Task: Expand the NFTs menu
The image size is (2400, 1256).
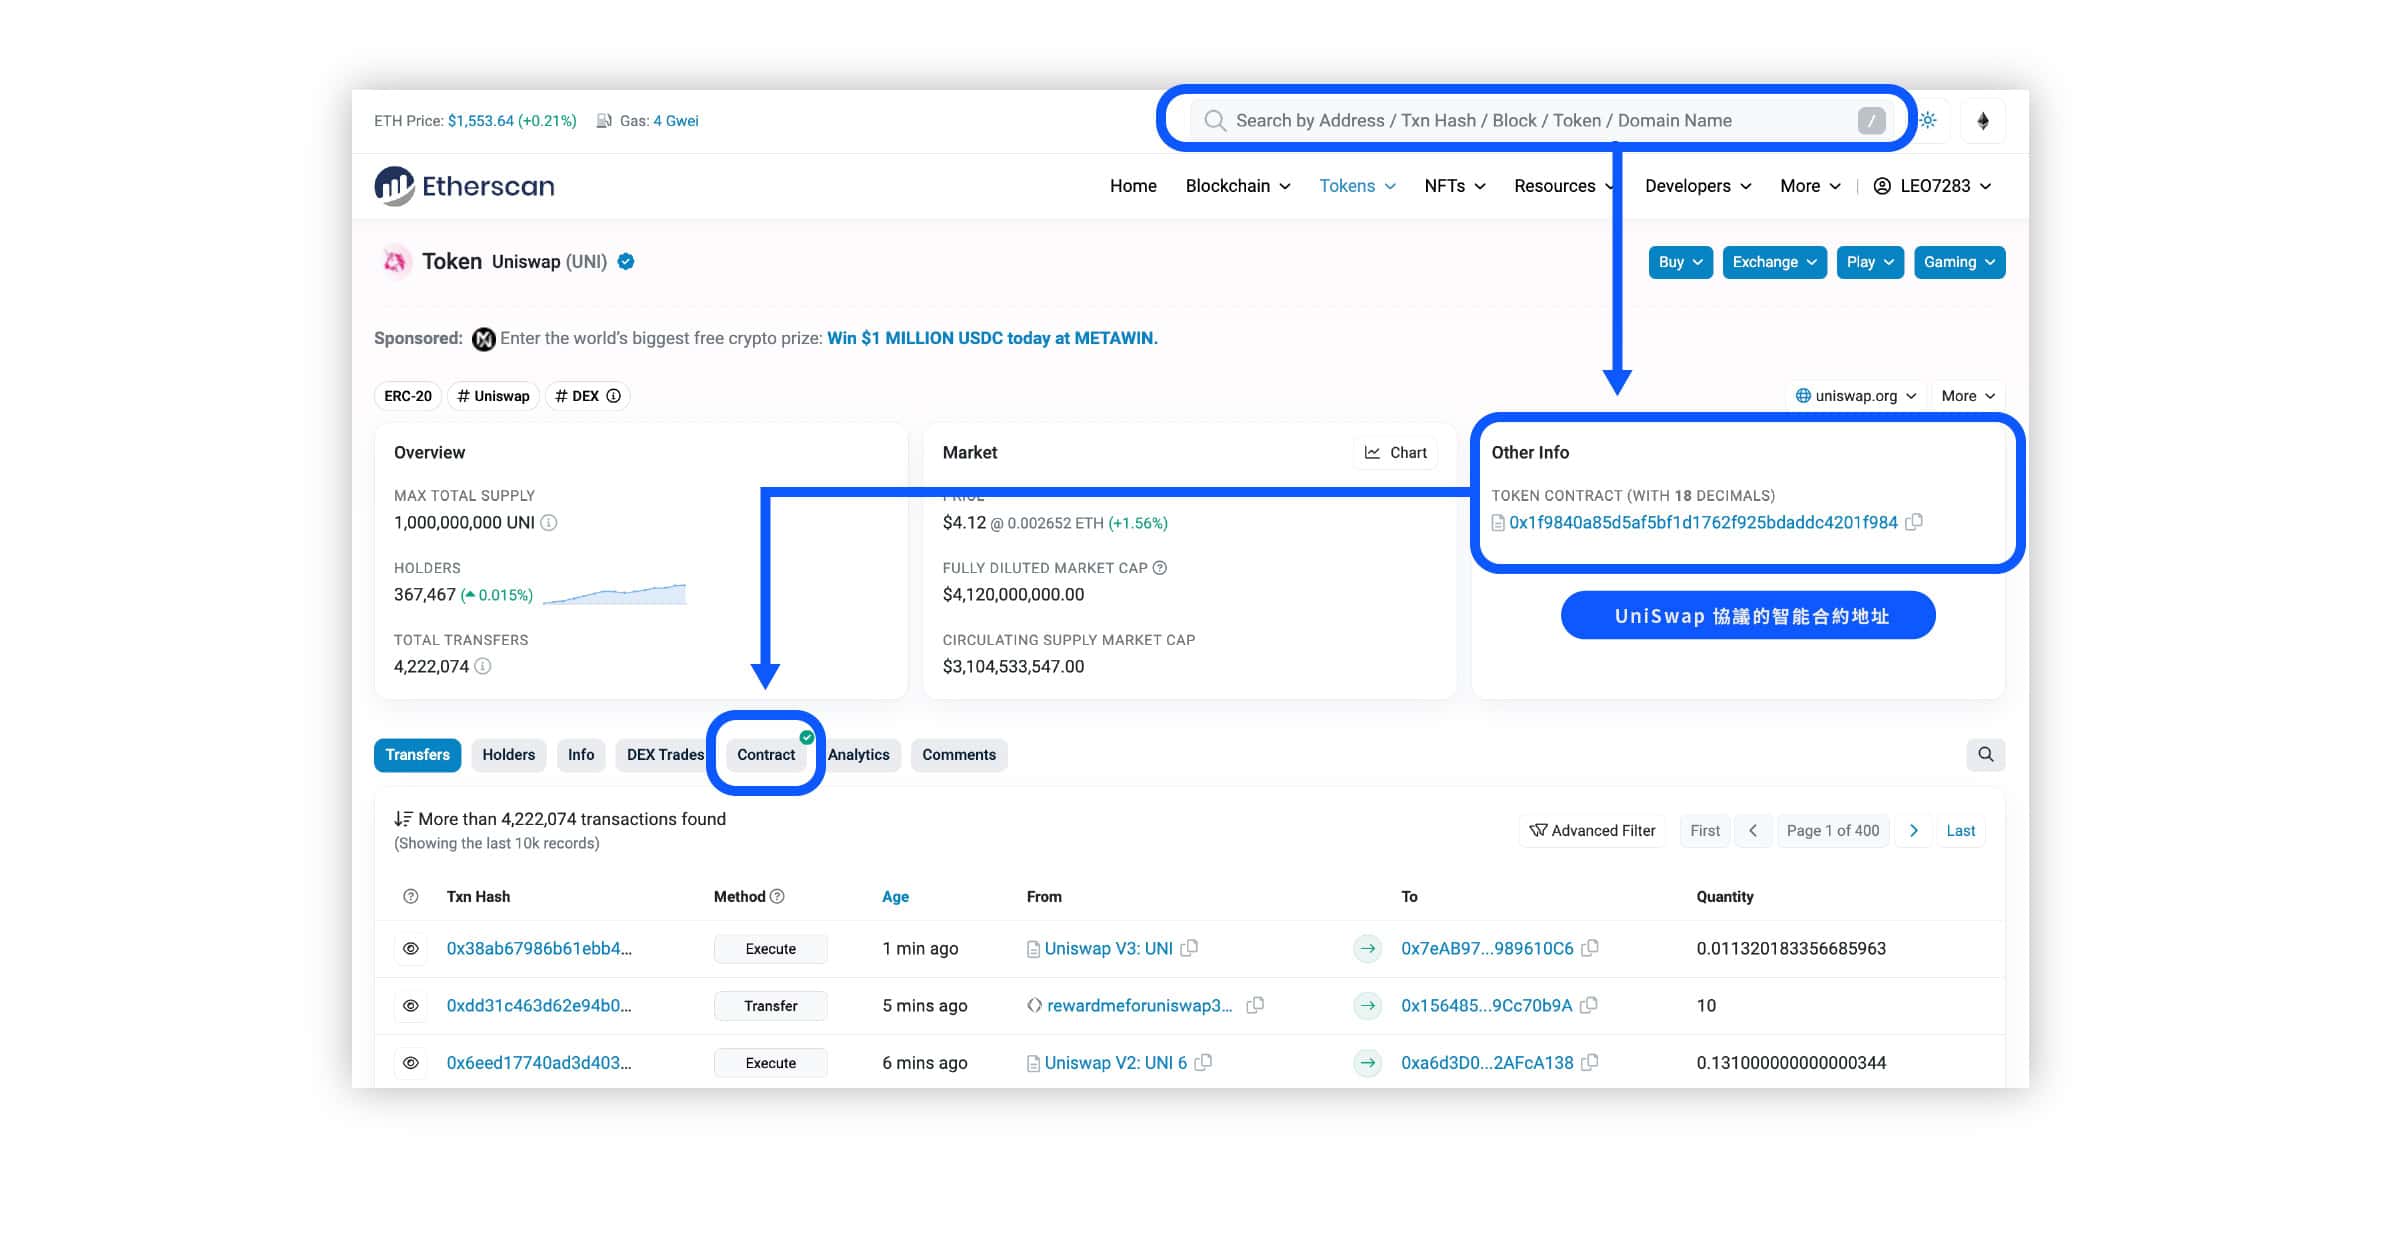Action: coord(1455,186)
